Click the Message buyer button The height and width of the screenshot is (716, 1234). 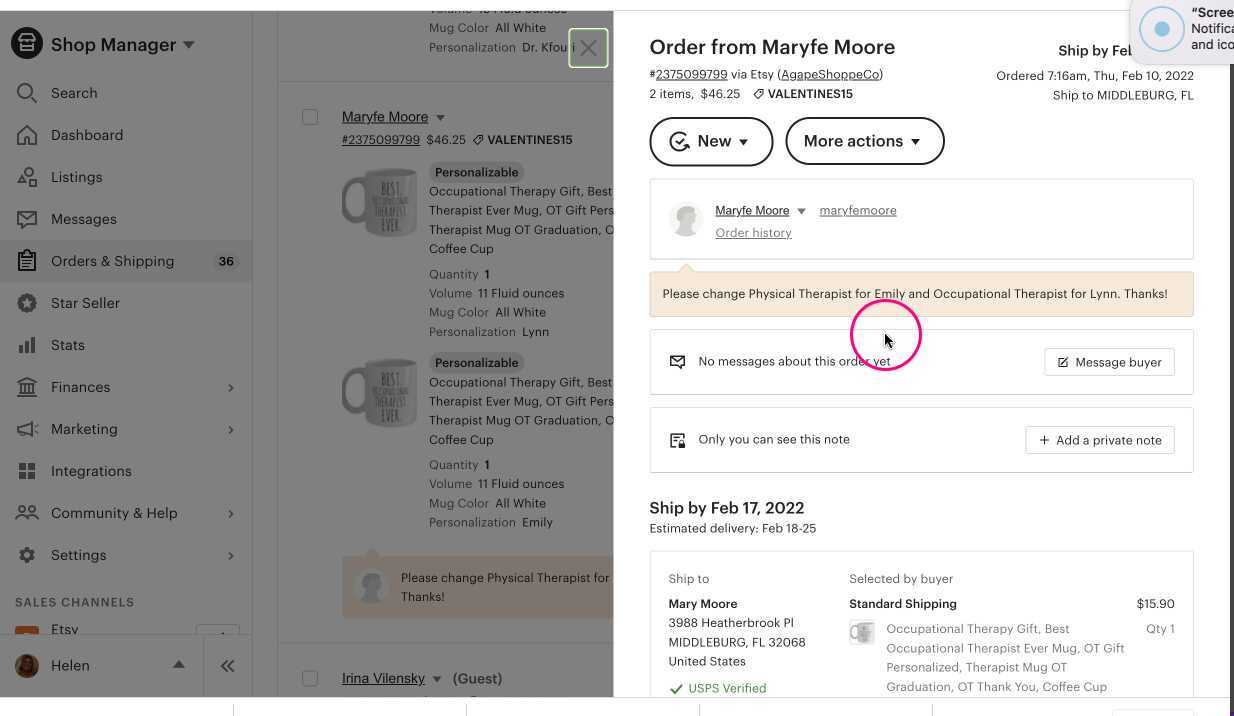(x=1109, y=362)
